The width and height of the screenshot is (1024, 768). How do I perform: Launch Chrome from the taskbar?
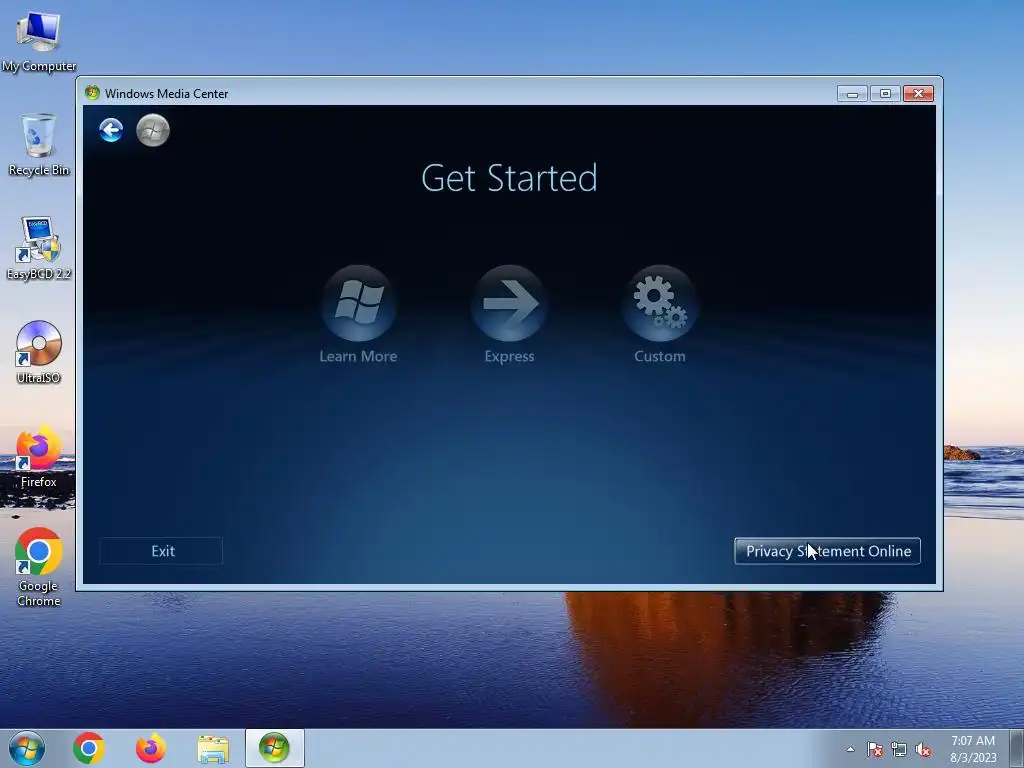tap(89, 748)
